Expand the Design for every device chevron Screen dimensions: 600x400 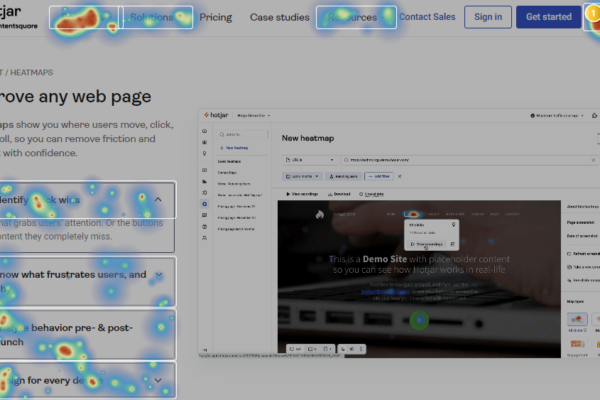158,380
